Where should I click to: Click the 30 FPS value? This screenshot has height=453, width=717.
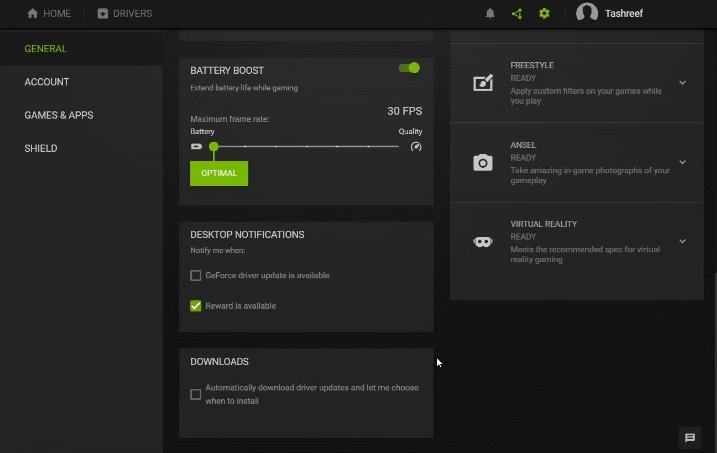point(405,111)
